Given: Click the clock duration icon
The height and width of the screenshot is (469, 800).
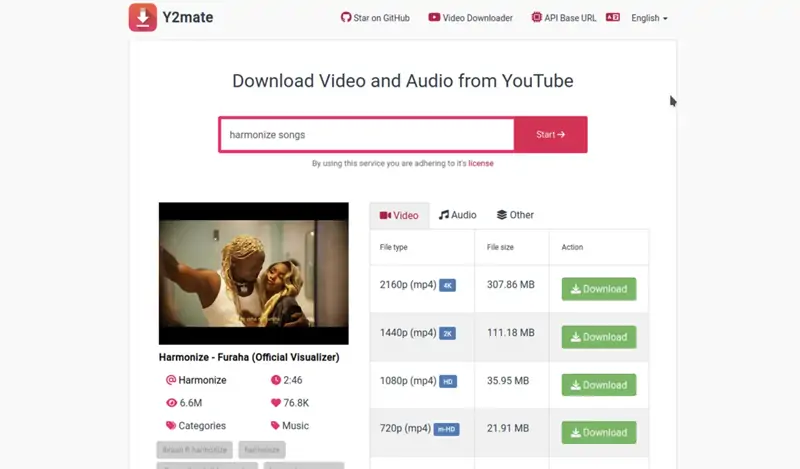Looking at the screenshot, I should tap(276, 380).
